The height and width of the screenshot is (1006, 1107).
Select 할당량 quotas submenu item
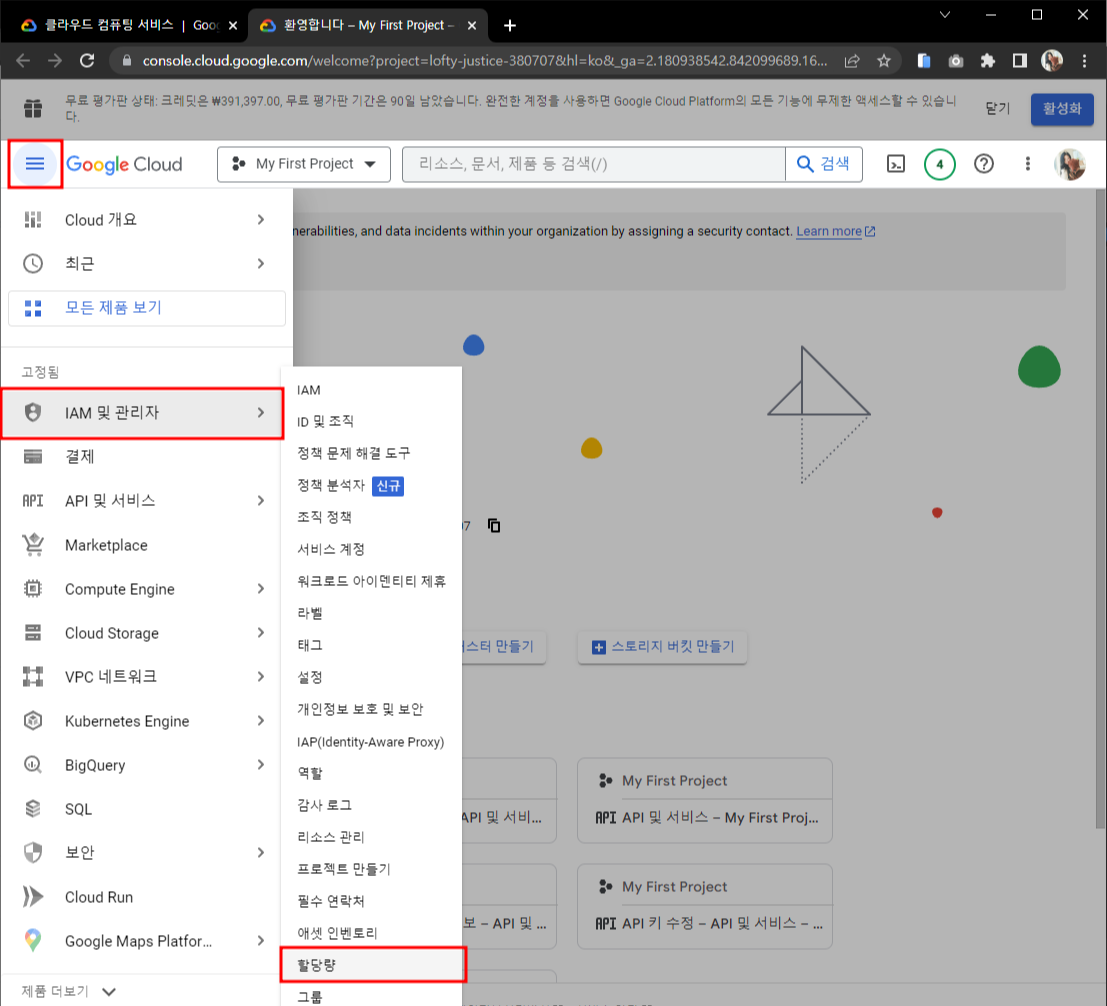[373, 964]
